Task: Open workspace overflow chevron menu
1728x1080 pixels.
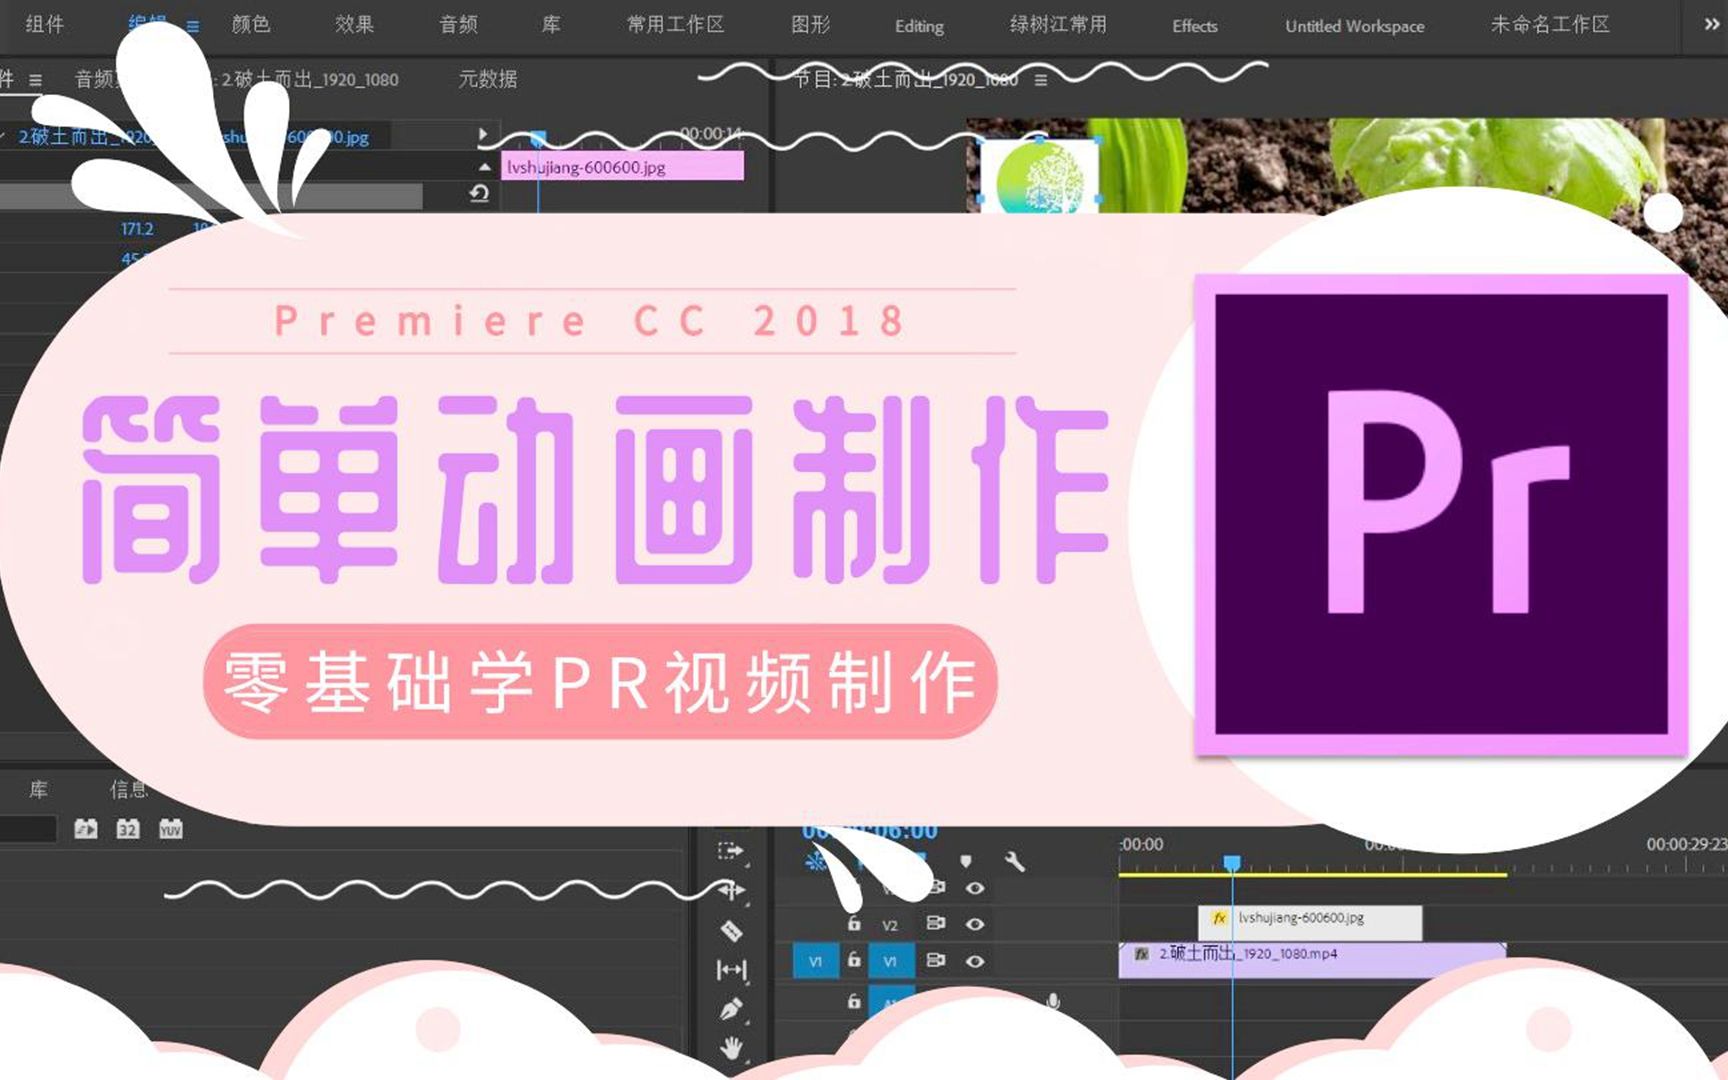Action: (x=1711, y=25)
